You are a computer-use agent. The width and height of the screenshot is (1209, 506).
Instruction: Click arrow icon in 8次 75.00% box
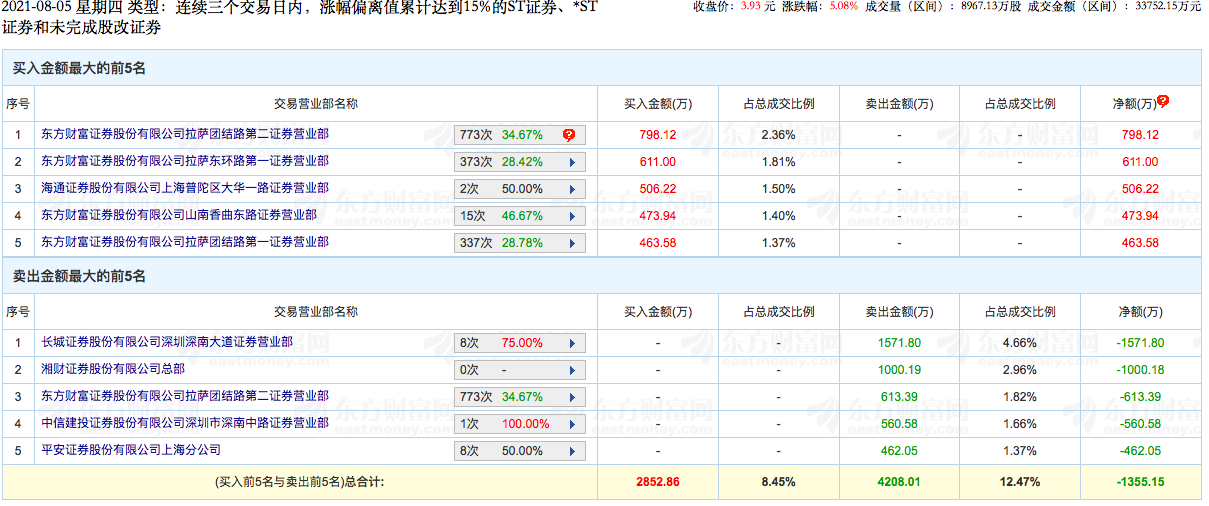pos(572,343)
